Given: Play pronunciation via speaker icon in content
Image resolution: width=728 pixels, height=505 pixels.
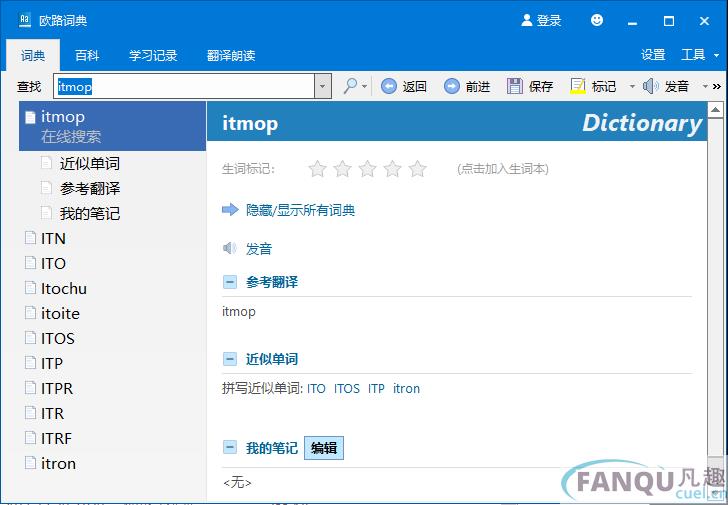Looking at the screenshot, I should [230, 248].
